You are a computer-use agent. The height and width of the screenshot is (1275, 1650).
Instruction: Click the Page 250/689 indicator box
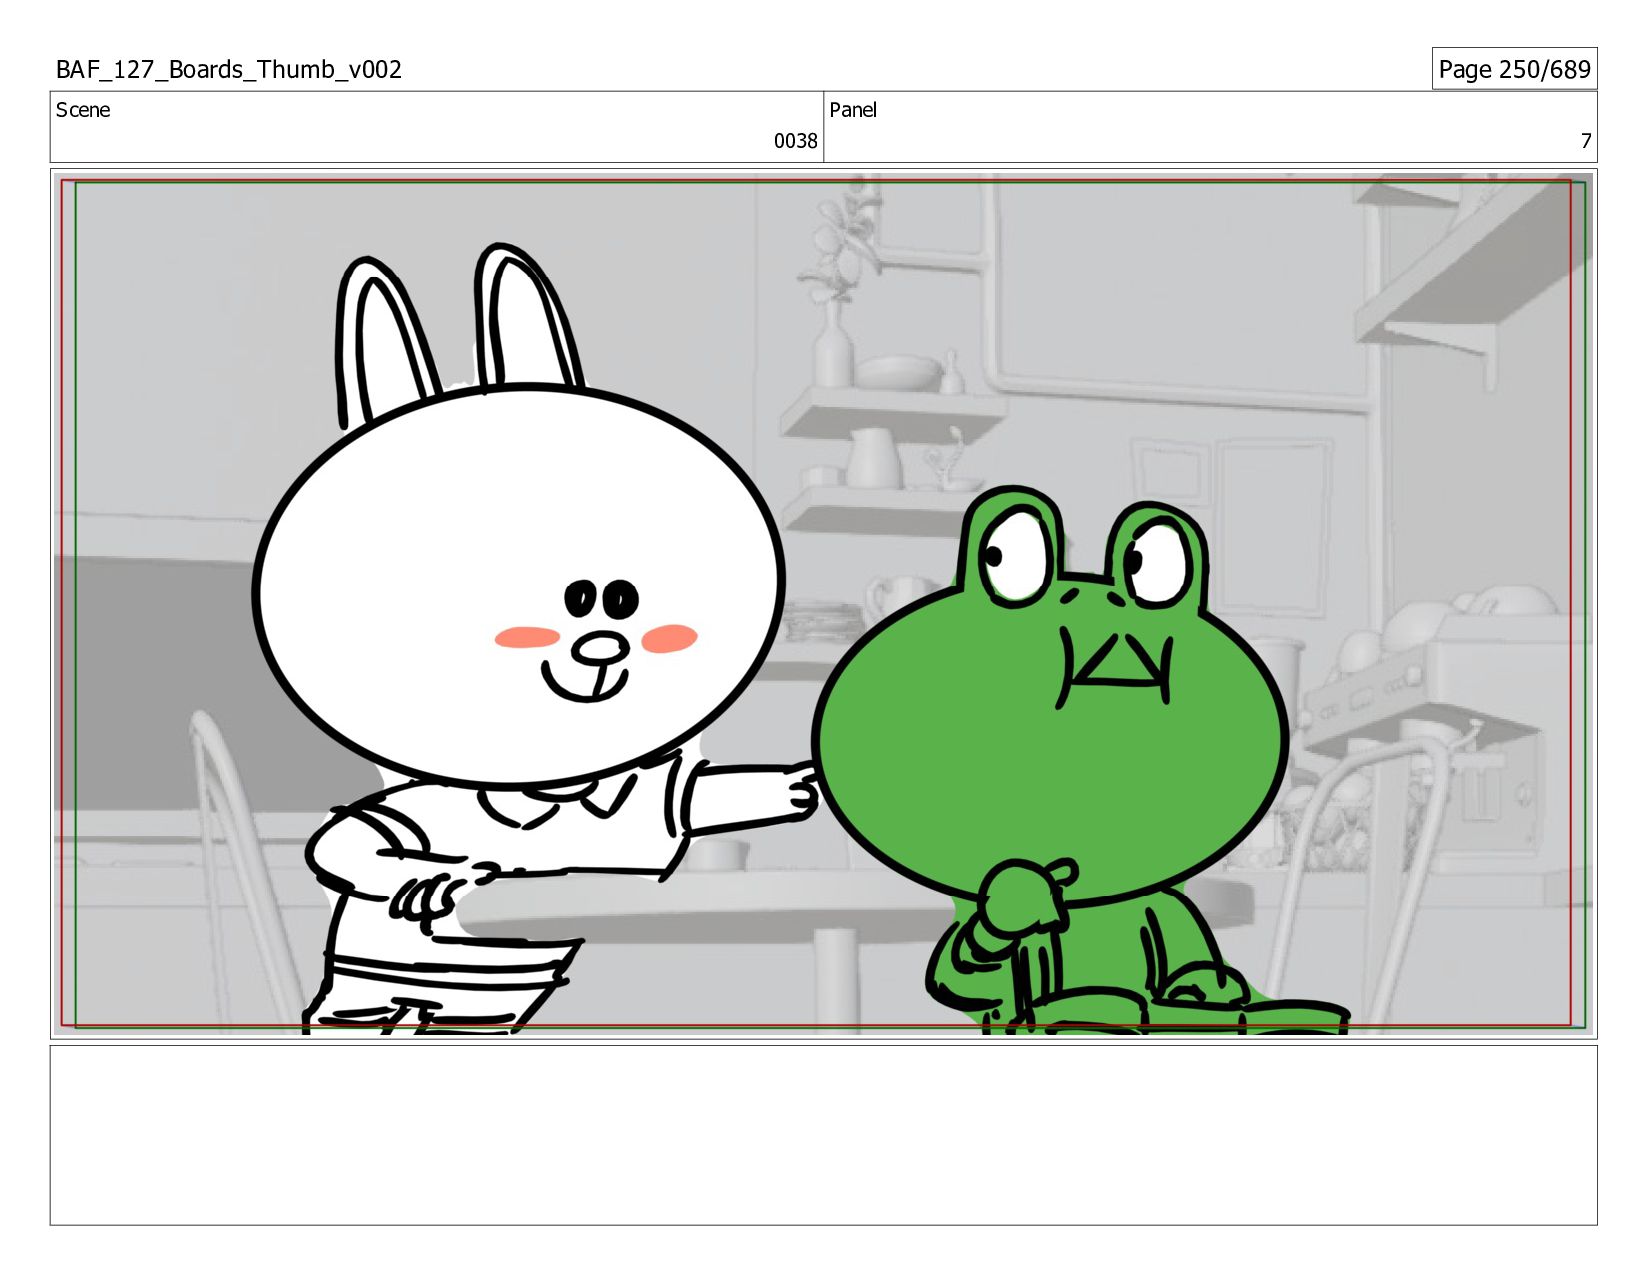tap(1514, 69)
